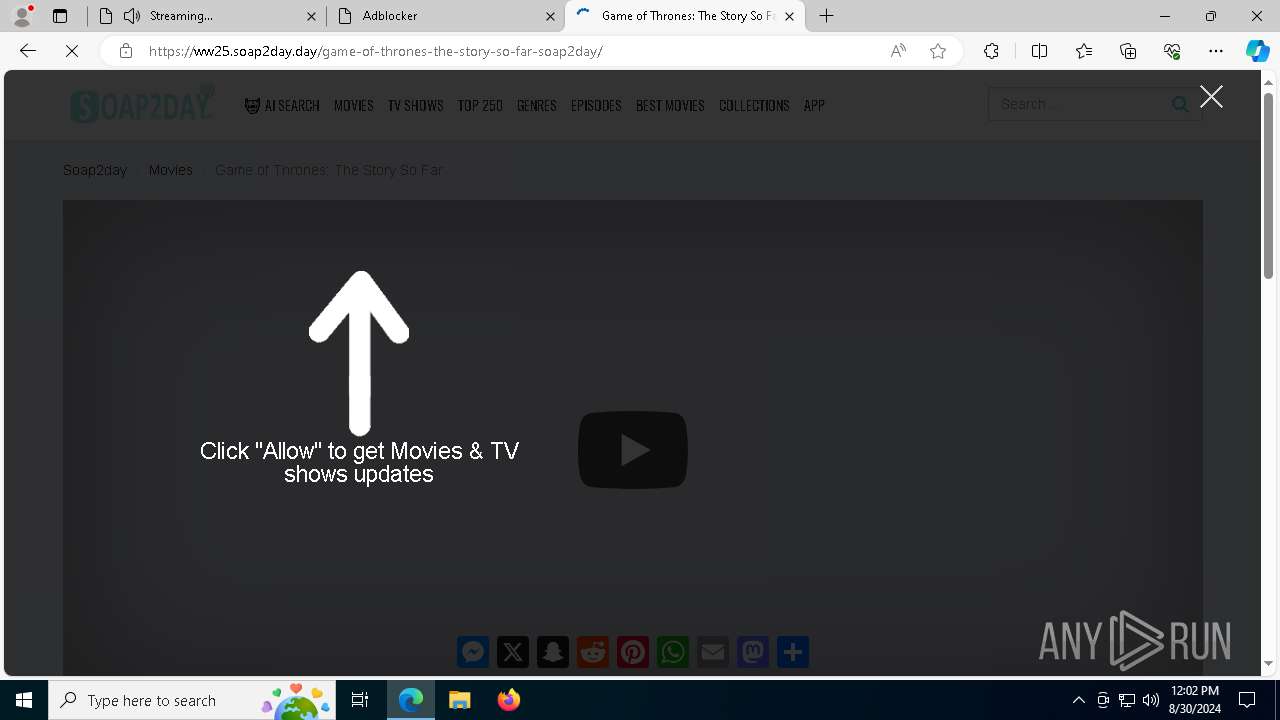
Task: Open AI SEARCH in site menu
Action: pyautogui.click(x=282, y=105)
